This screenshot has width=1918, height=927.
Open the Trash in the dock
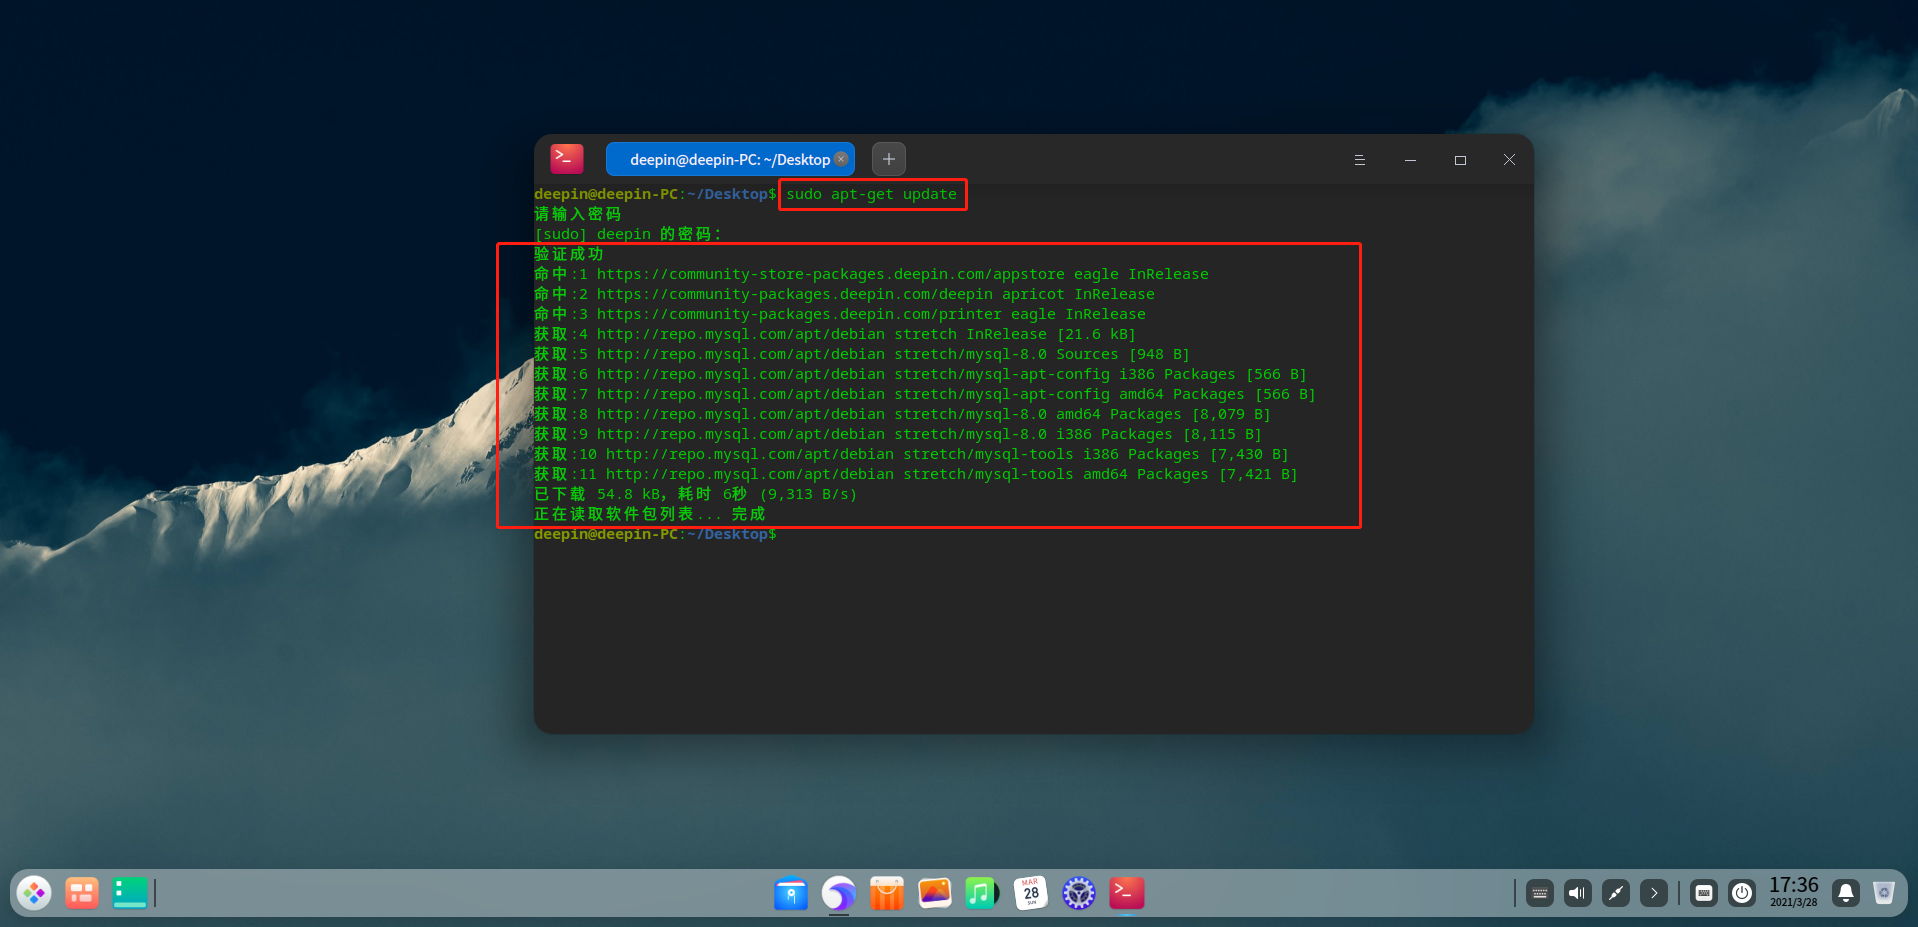click(x=1884, y=893)
